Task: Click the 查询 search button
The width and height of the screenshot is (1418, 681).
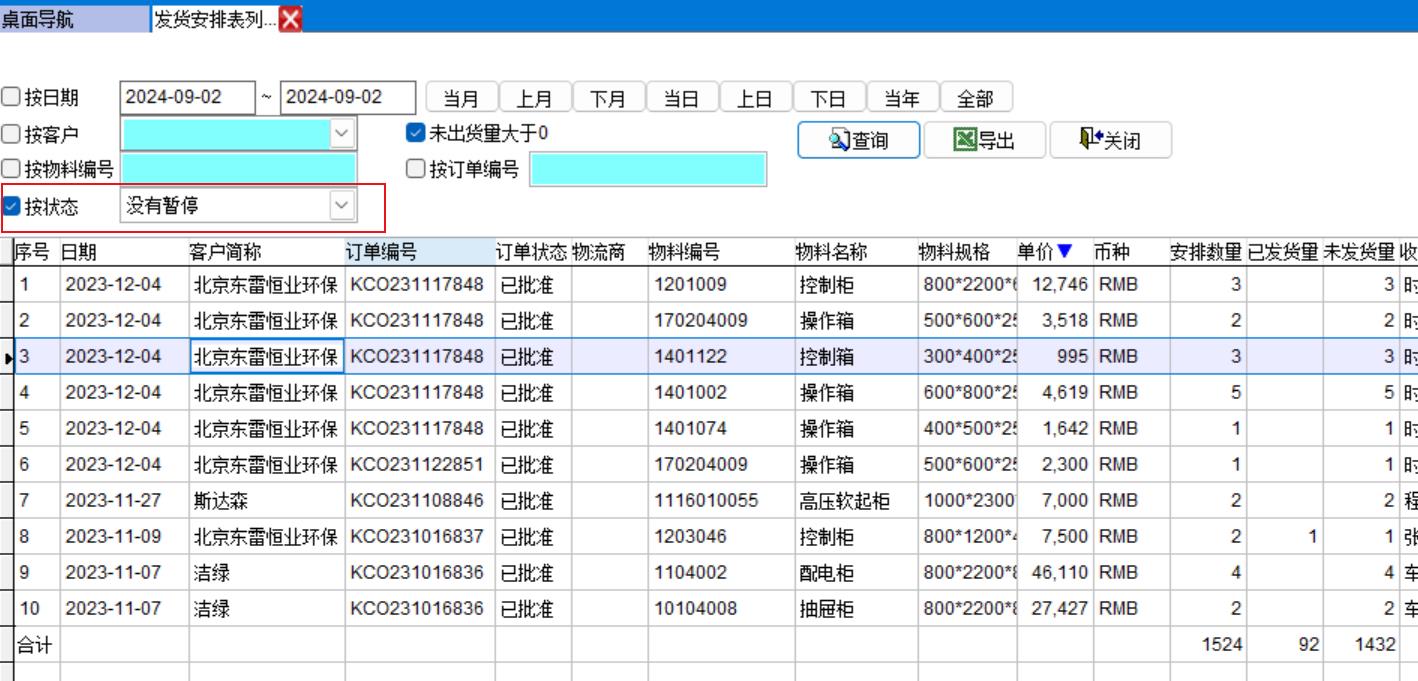Action: [857, 140]
